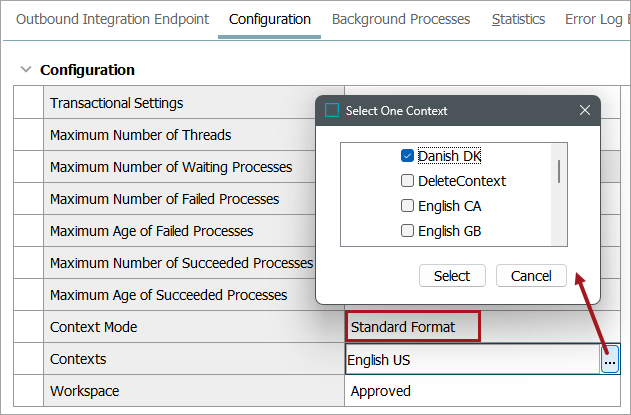
Task: Click the context list vertical scrollbar
Action: 558,170
